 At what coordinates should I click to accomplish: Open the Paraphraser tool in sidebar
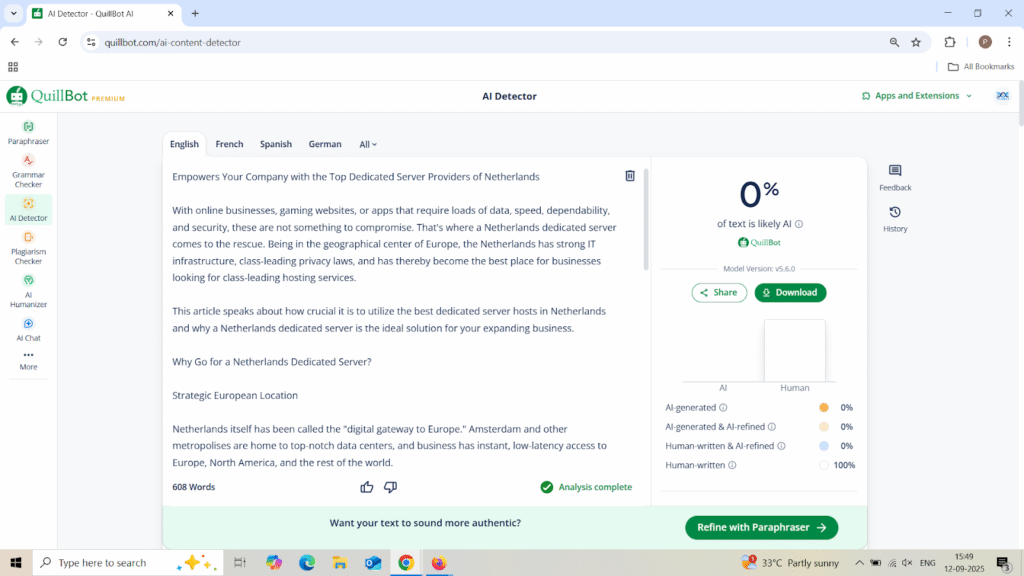tap(28, 132)
